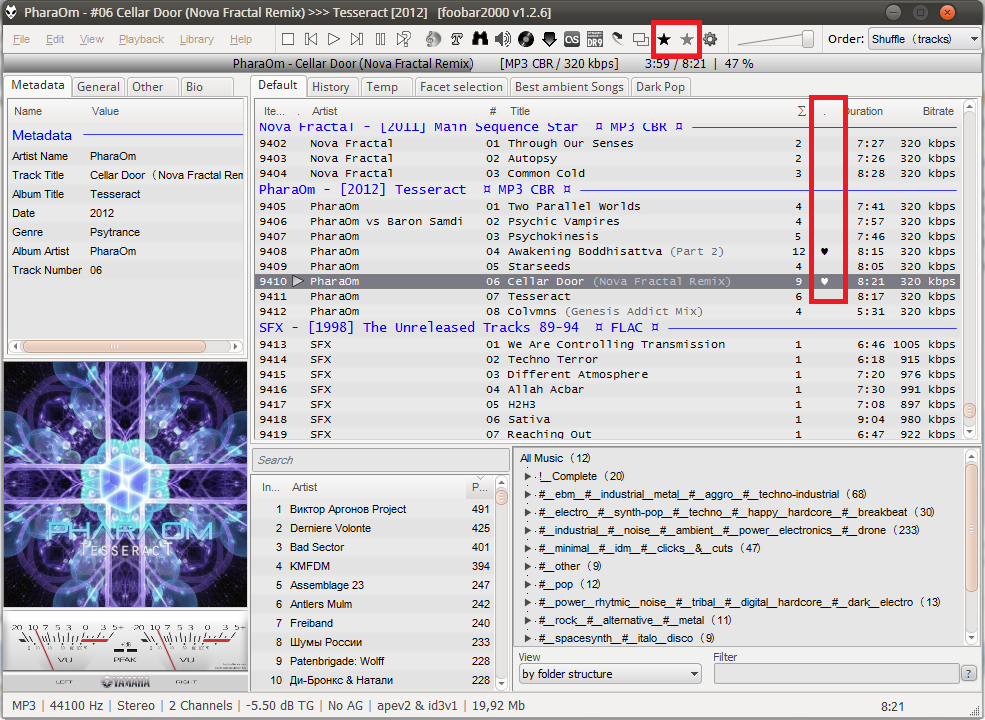Click the Stop playback button

[x=288, y=39]
